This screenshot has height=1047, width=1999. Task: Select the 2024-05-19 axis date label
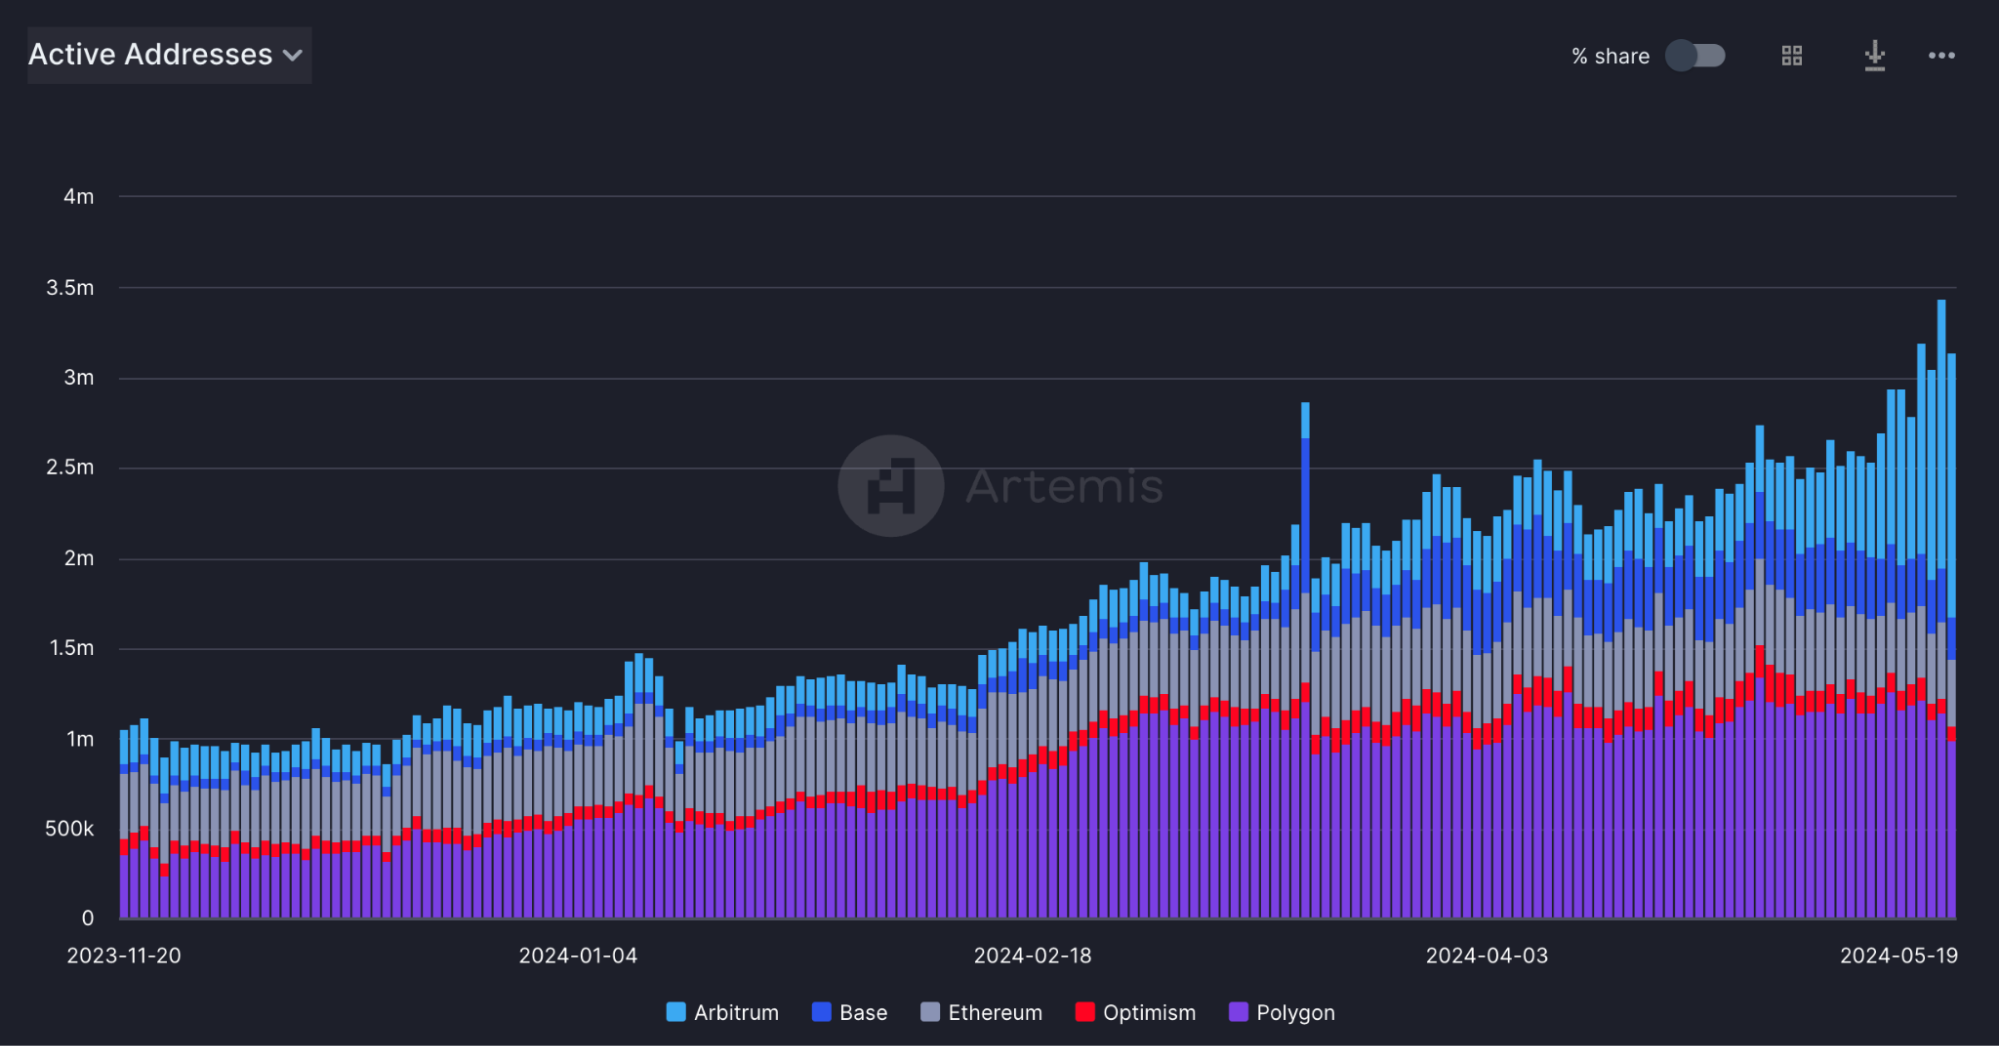(1899, 956)
